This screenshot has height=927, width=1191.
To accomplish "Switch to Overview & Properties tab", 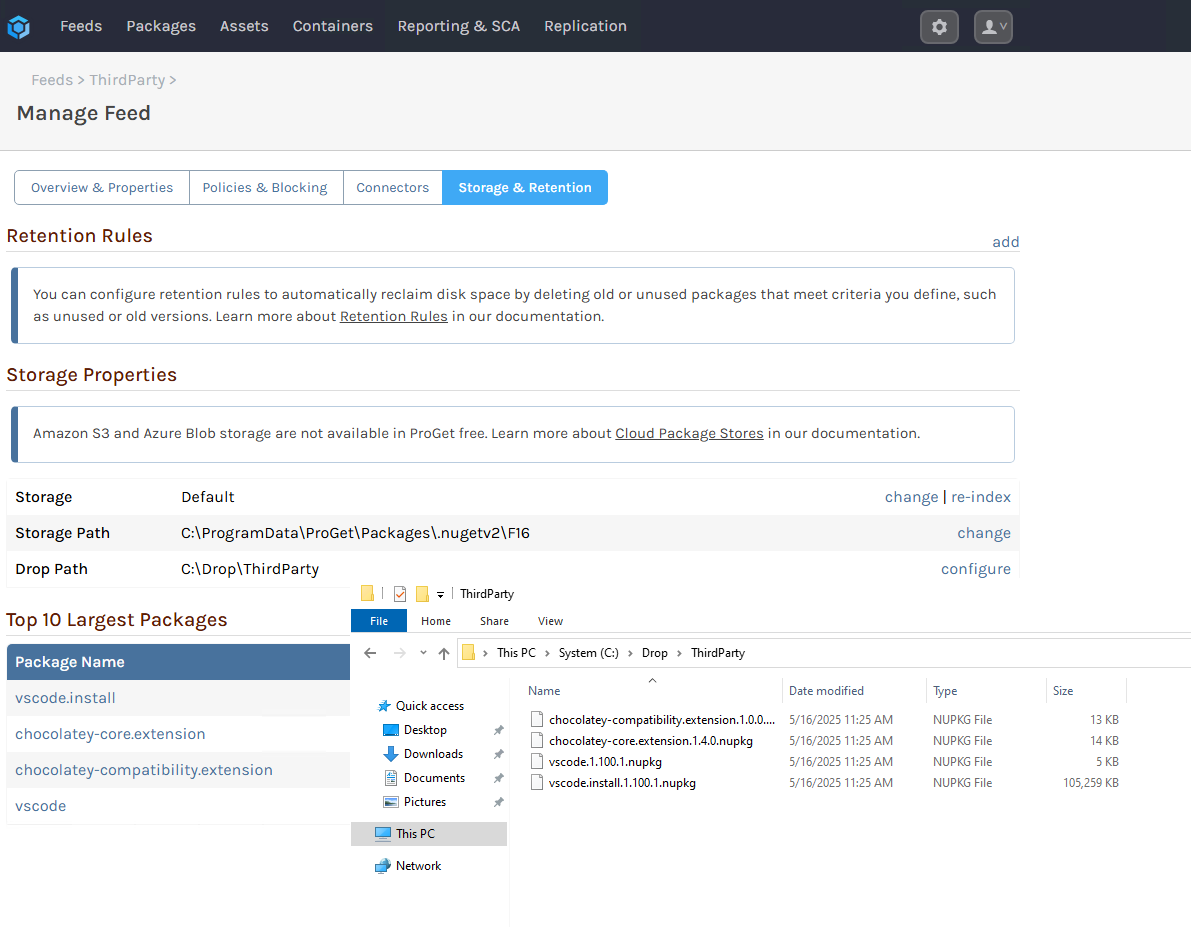I will point(102,188).
